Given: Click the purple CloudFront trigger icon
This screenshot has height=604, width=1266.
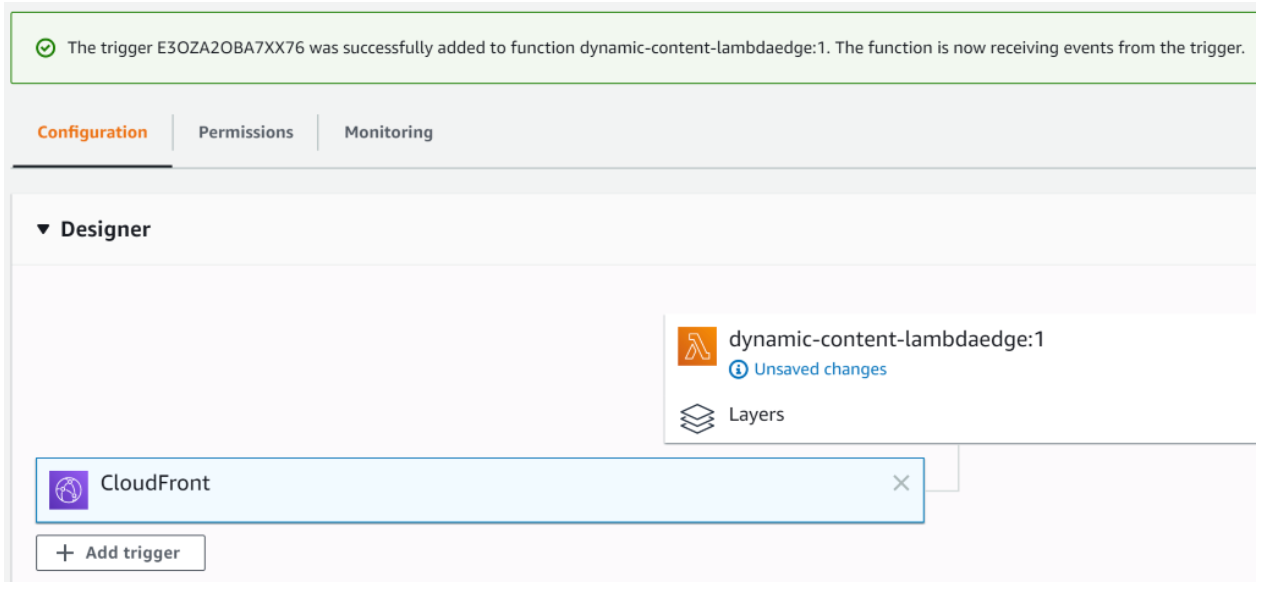Looking at the screenshot, I should coord(69,490).
